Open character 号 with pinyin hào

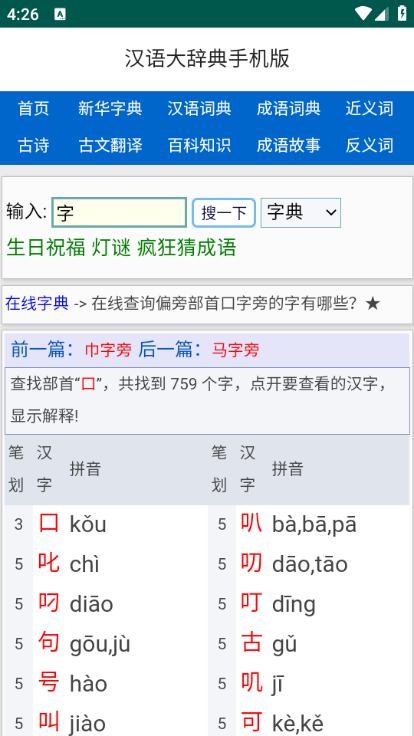tap(49, 683)
